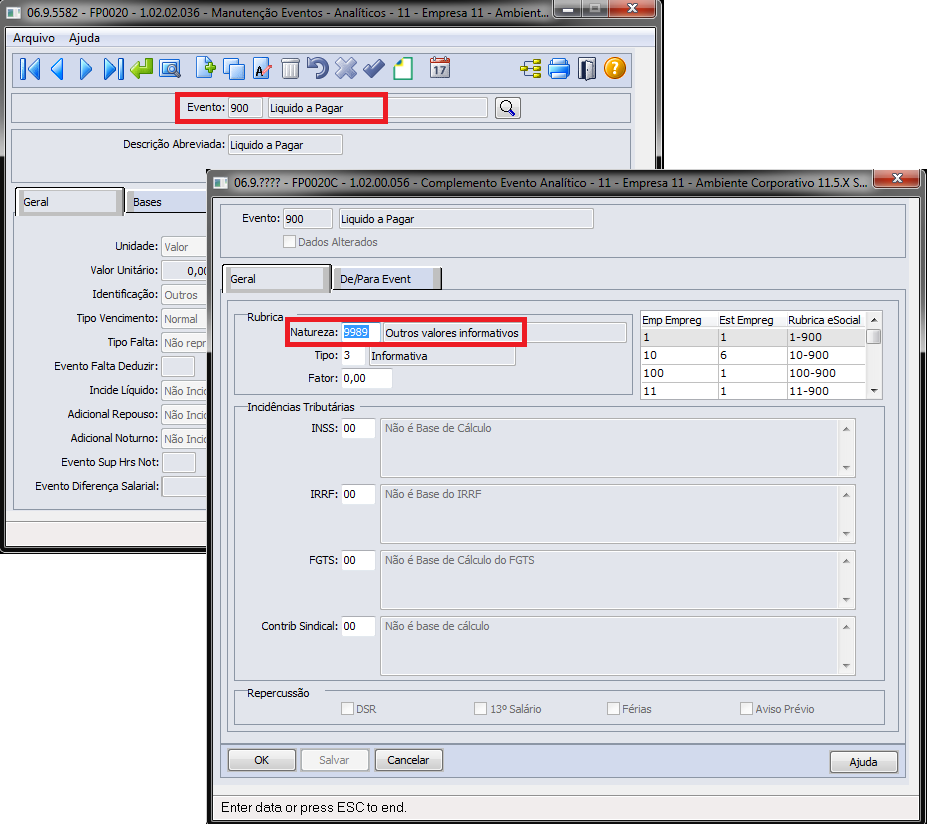Click the IRRF code field
930x827 pixels.
pos(358,494)
